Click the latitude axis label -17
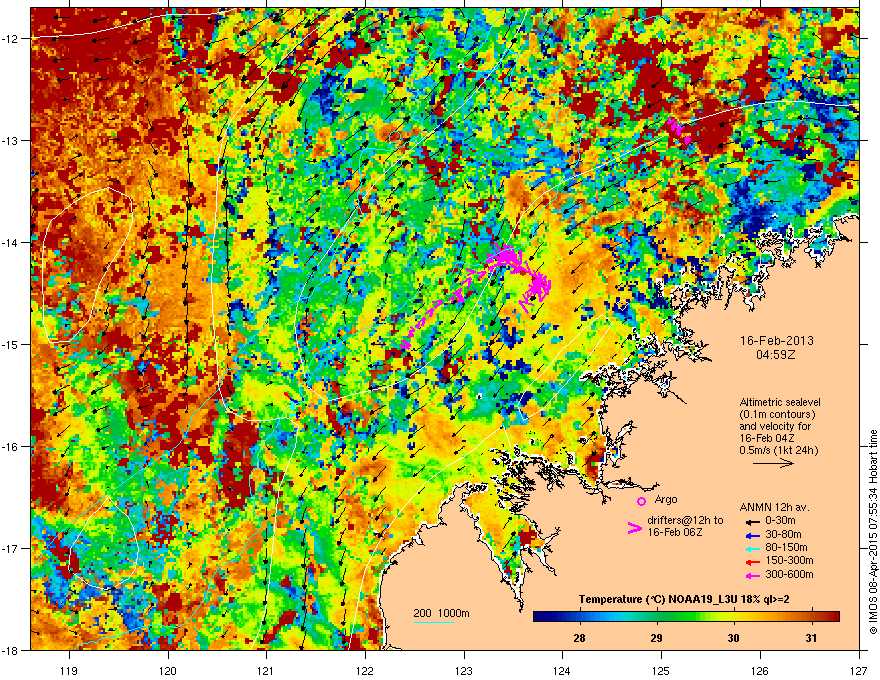 (10, 548)
